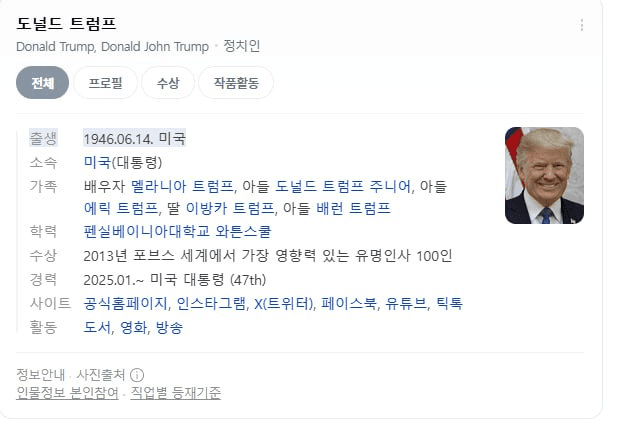Go to the 작품활동 tab
This screenshot has width=620, height=421.
coord(236,83)
